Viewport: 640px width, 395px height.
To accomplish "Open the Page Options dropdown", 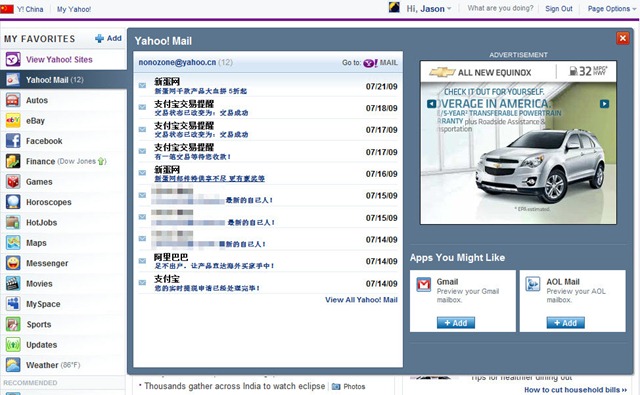I will (612, 9).
